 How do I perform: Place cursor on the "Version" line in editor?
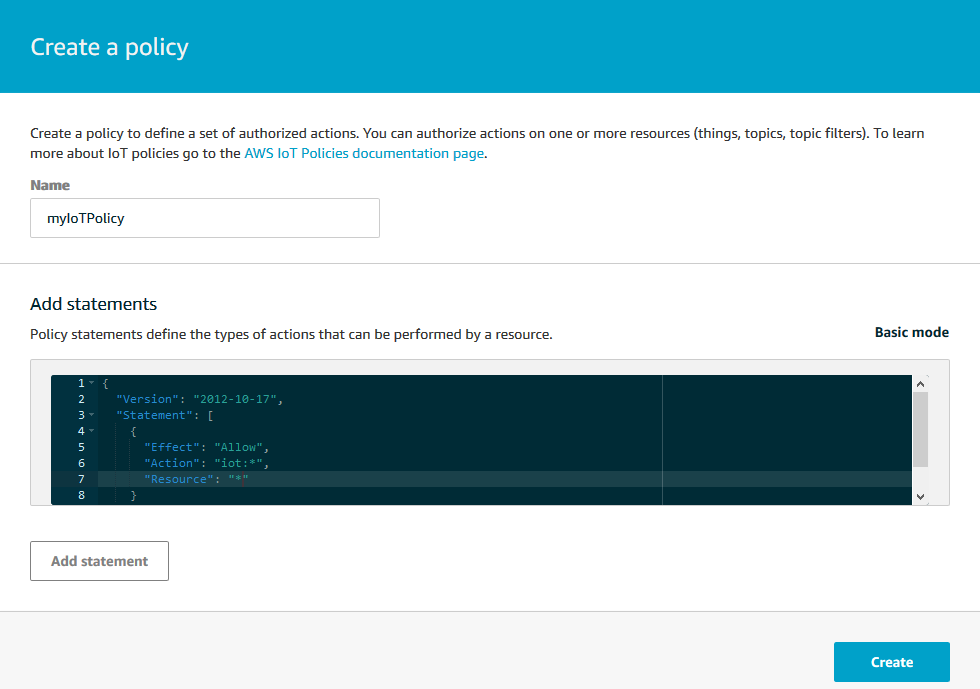tap(200, 399)
